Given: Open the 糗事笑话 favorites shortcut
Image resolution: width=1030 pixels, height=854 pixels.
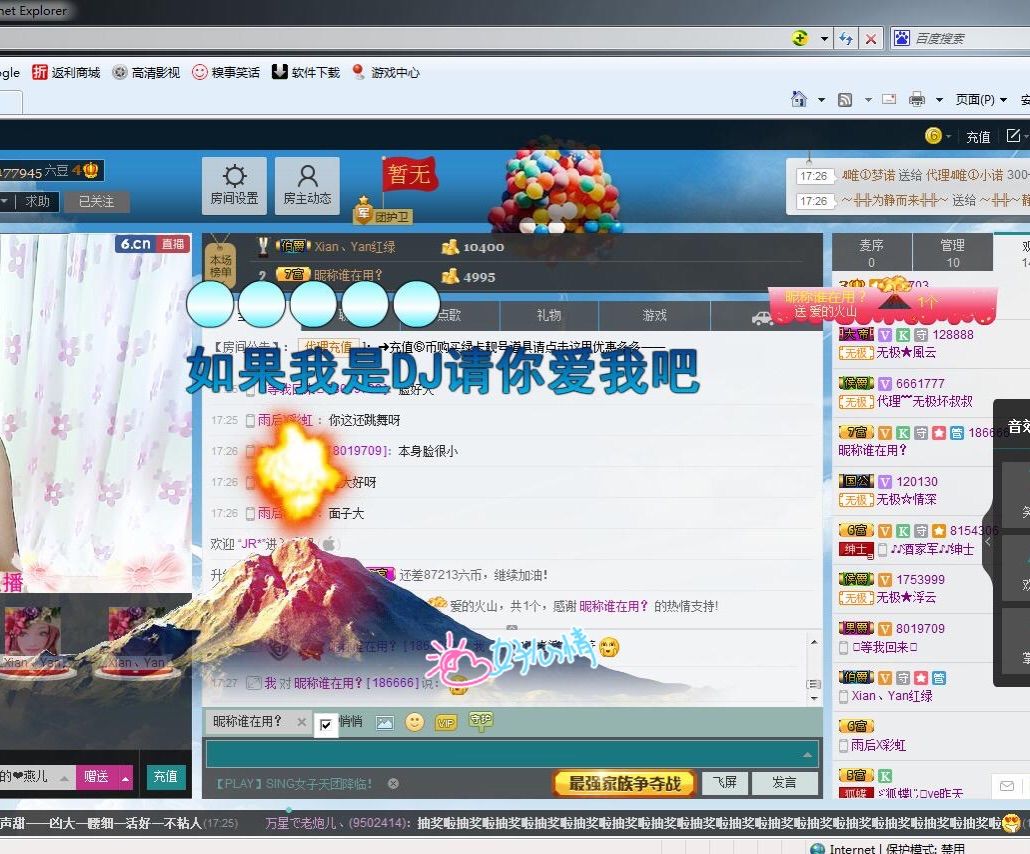Looking at the screenshot, I should [226, 72].
